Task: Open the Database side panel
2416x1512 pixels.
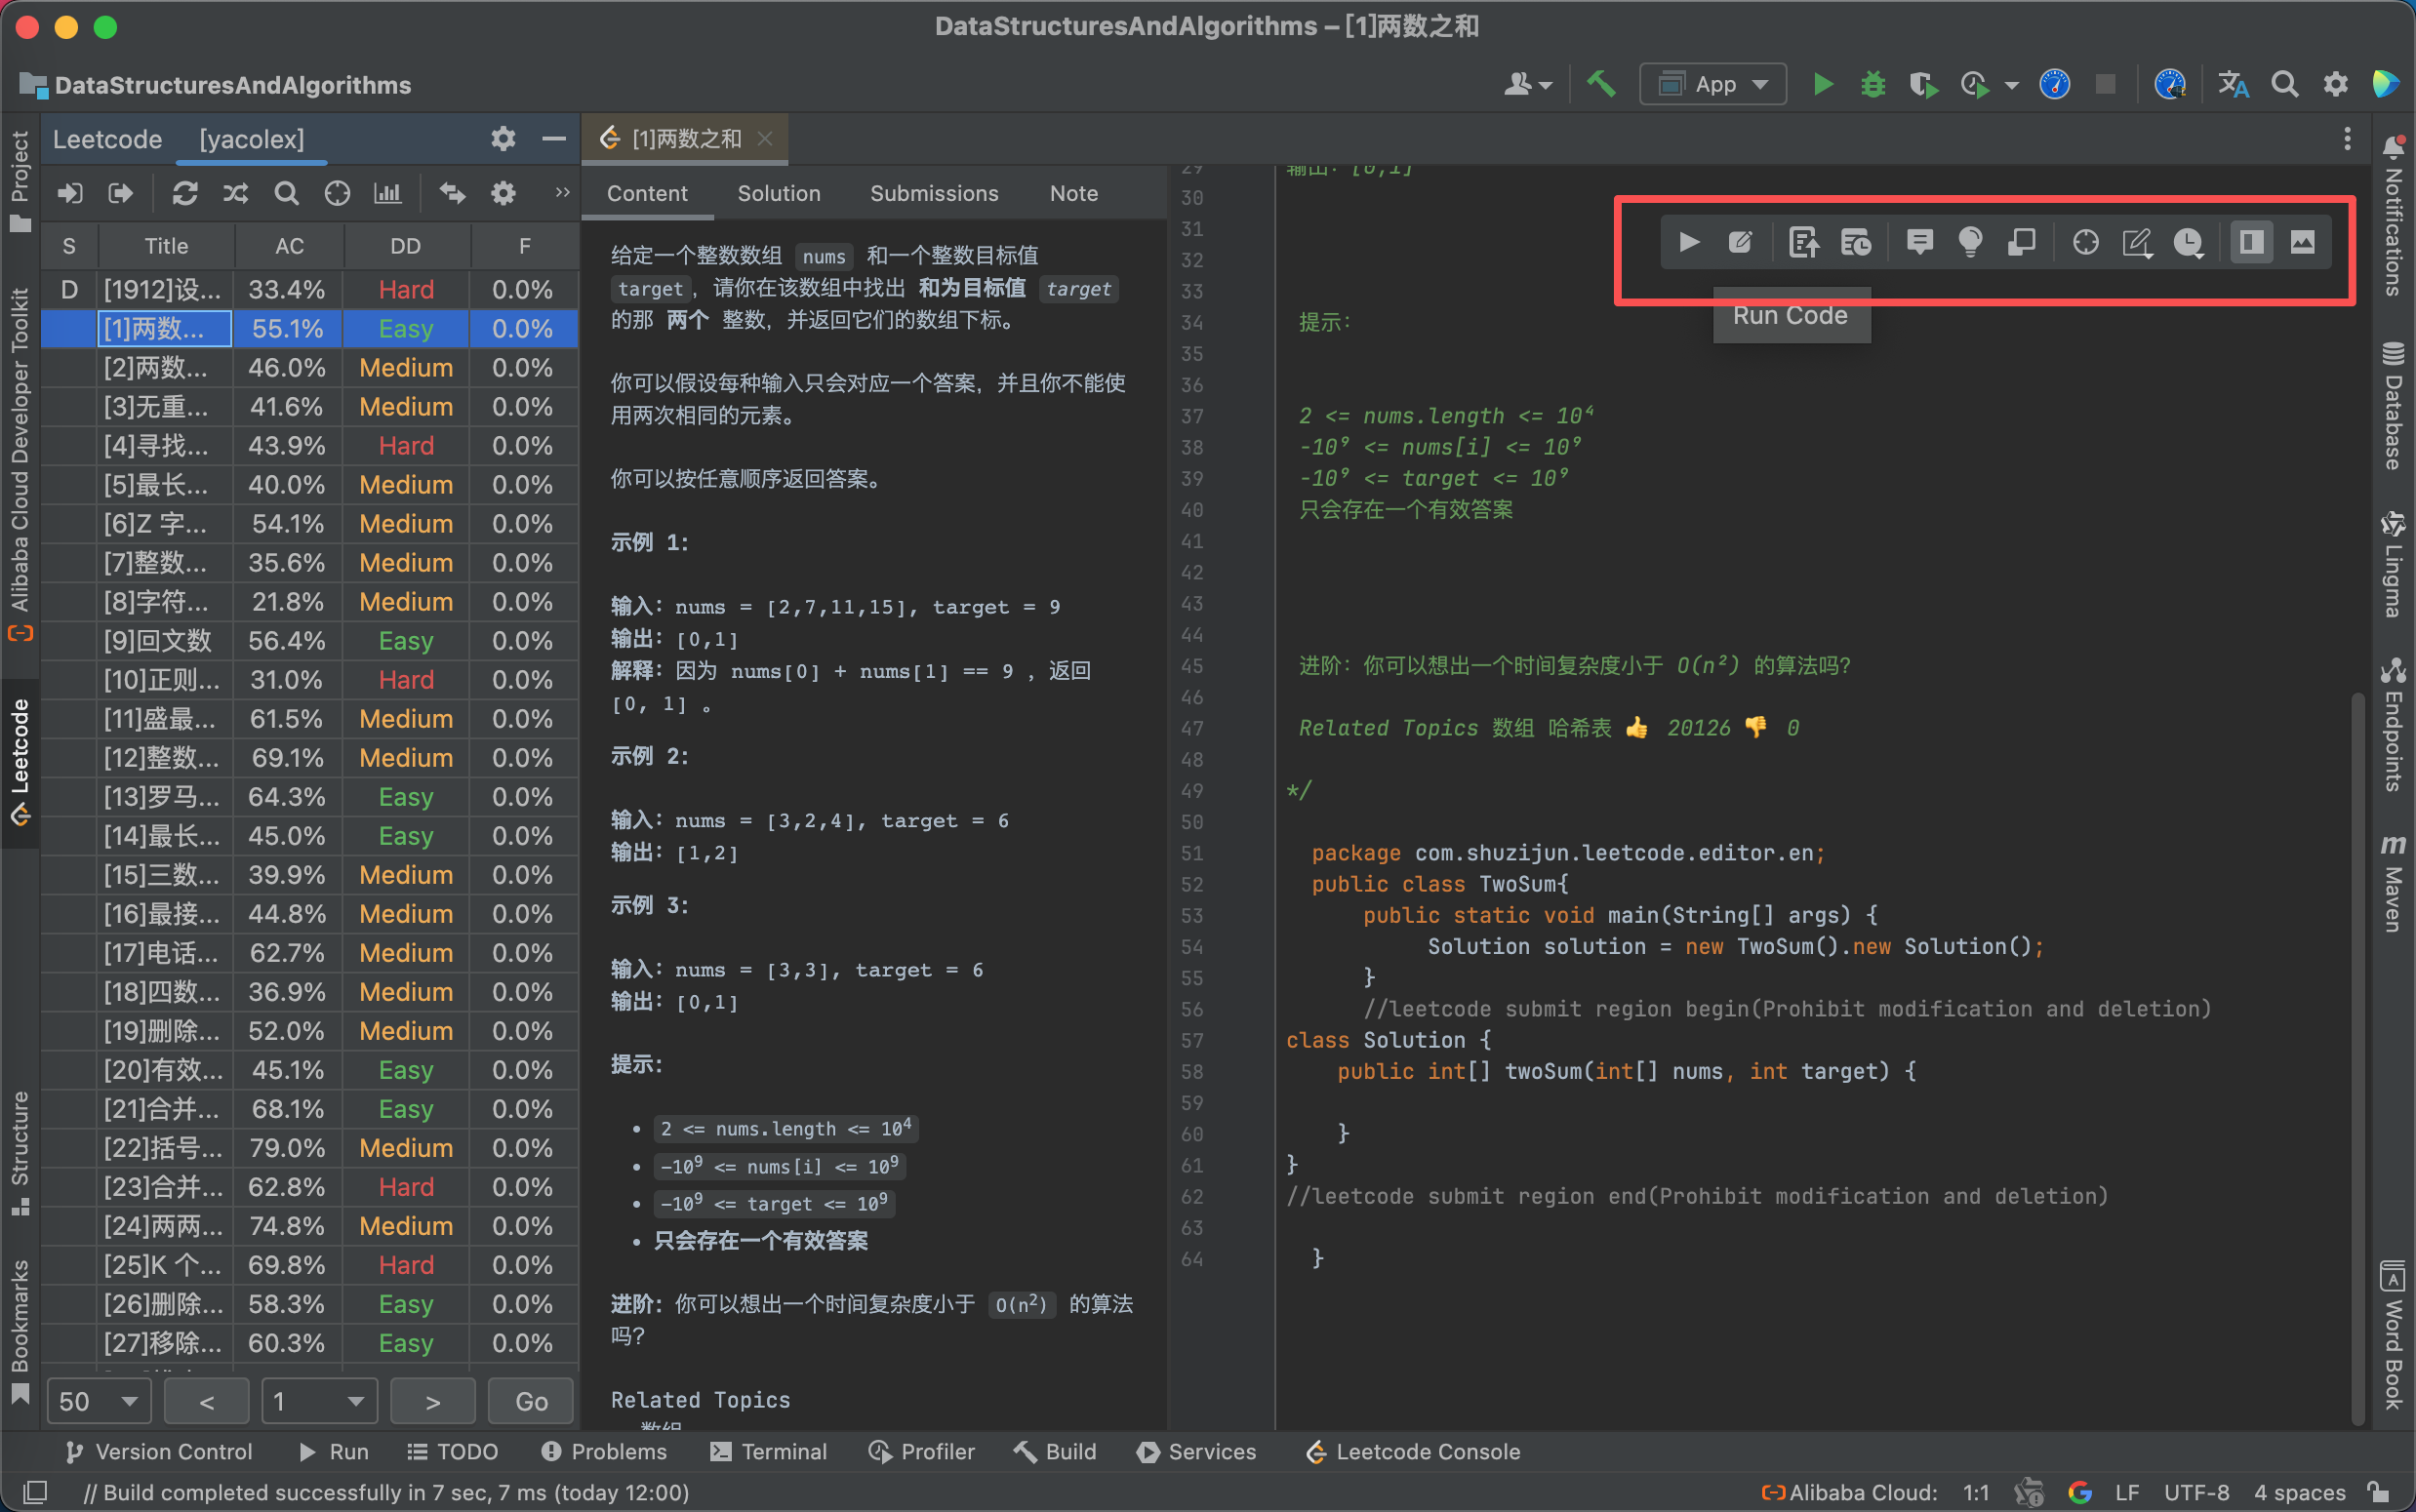Action: (2393, 406)
